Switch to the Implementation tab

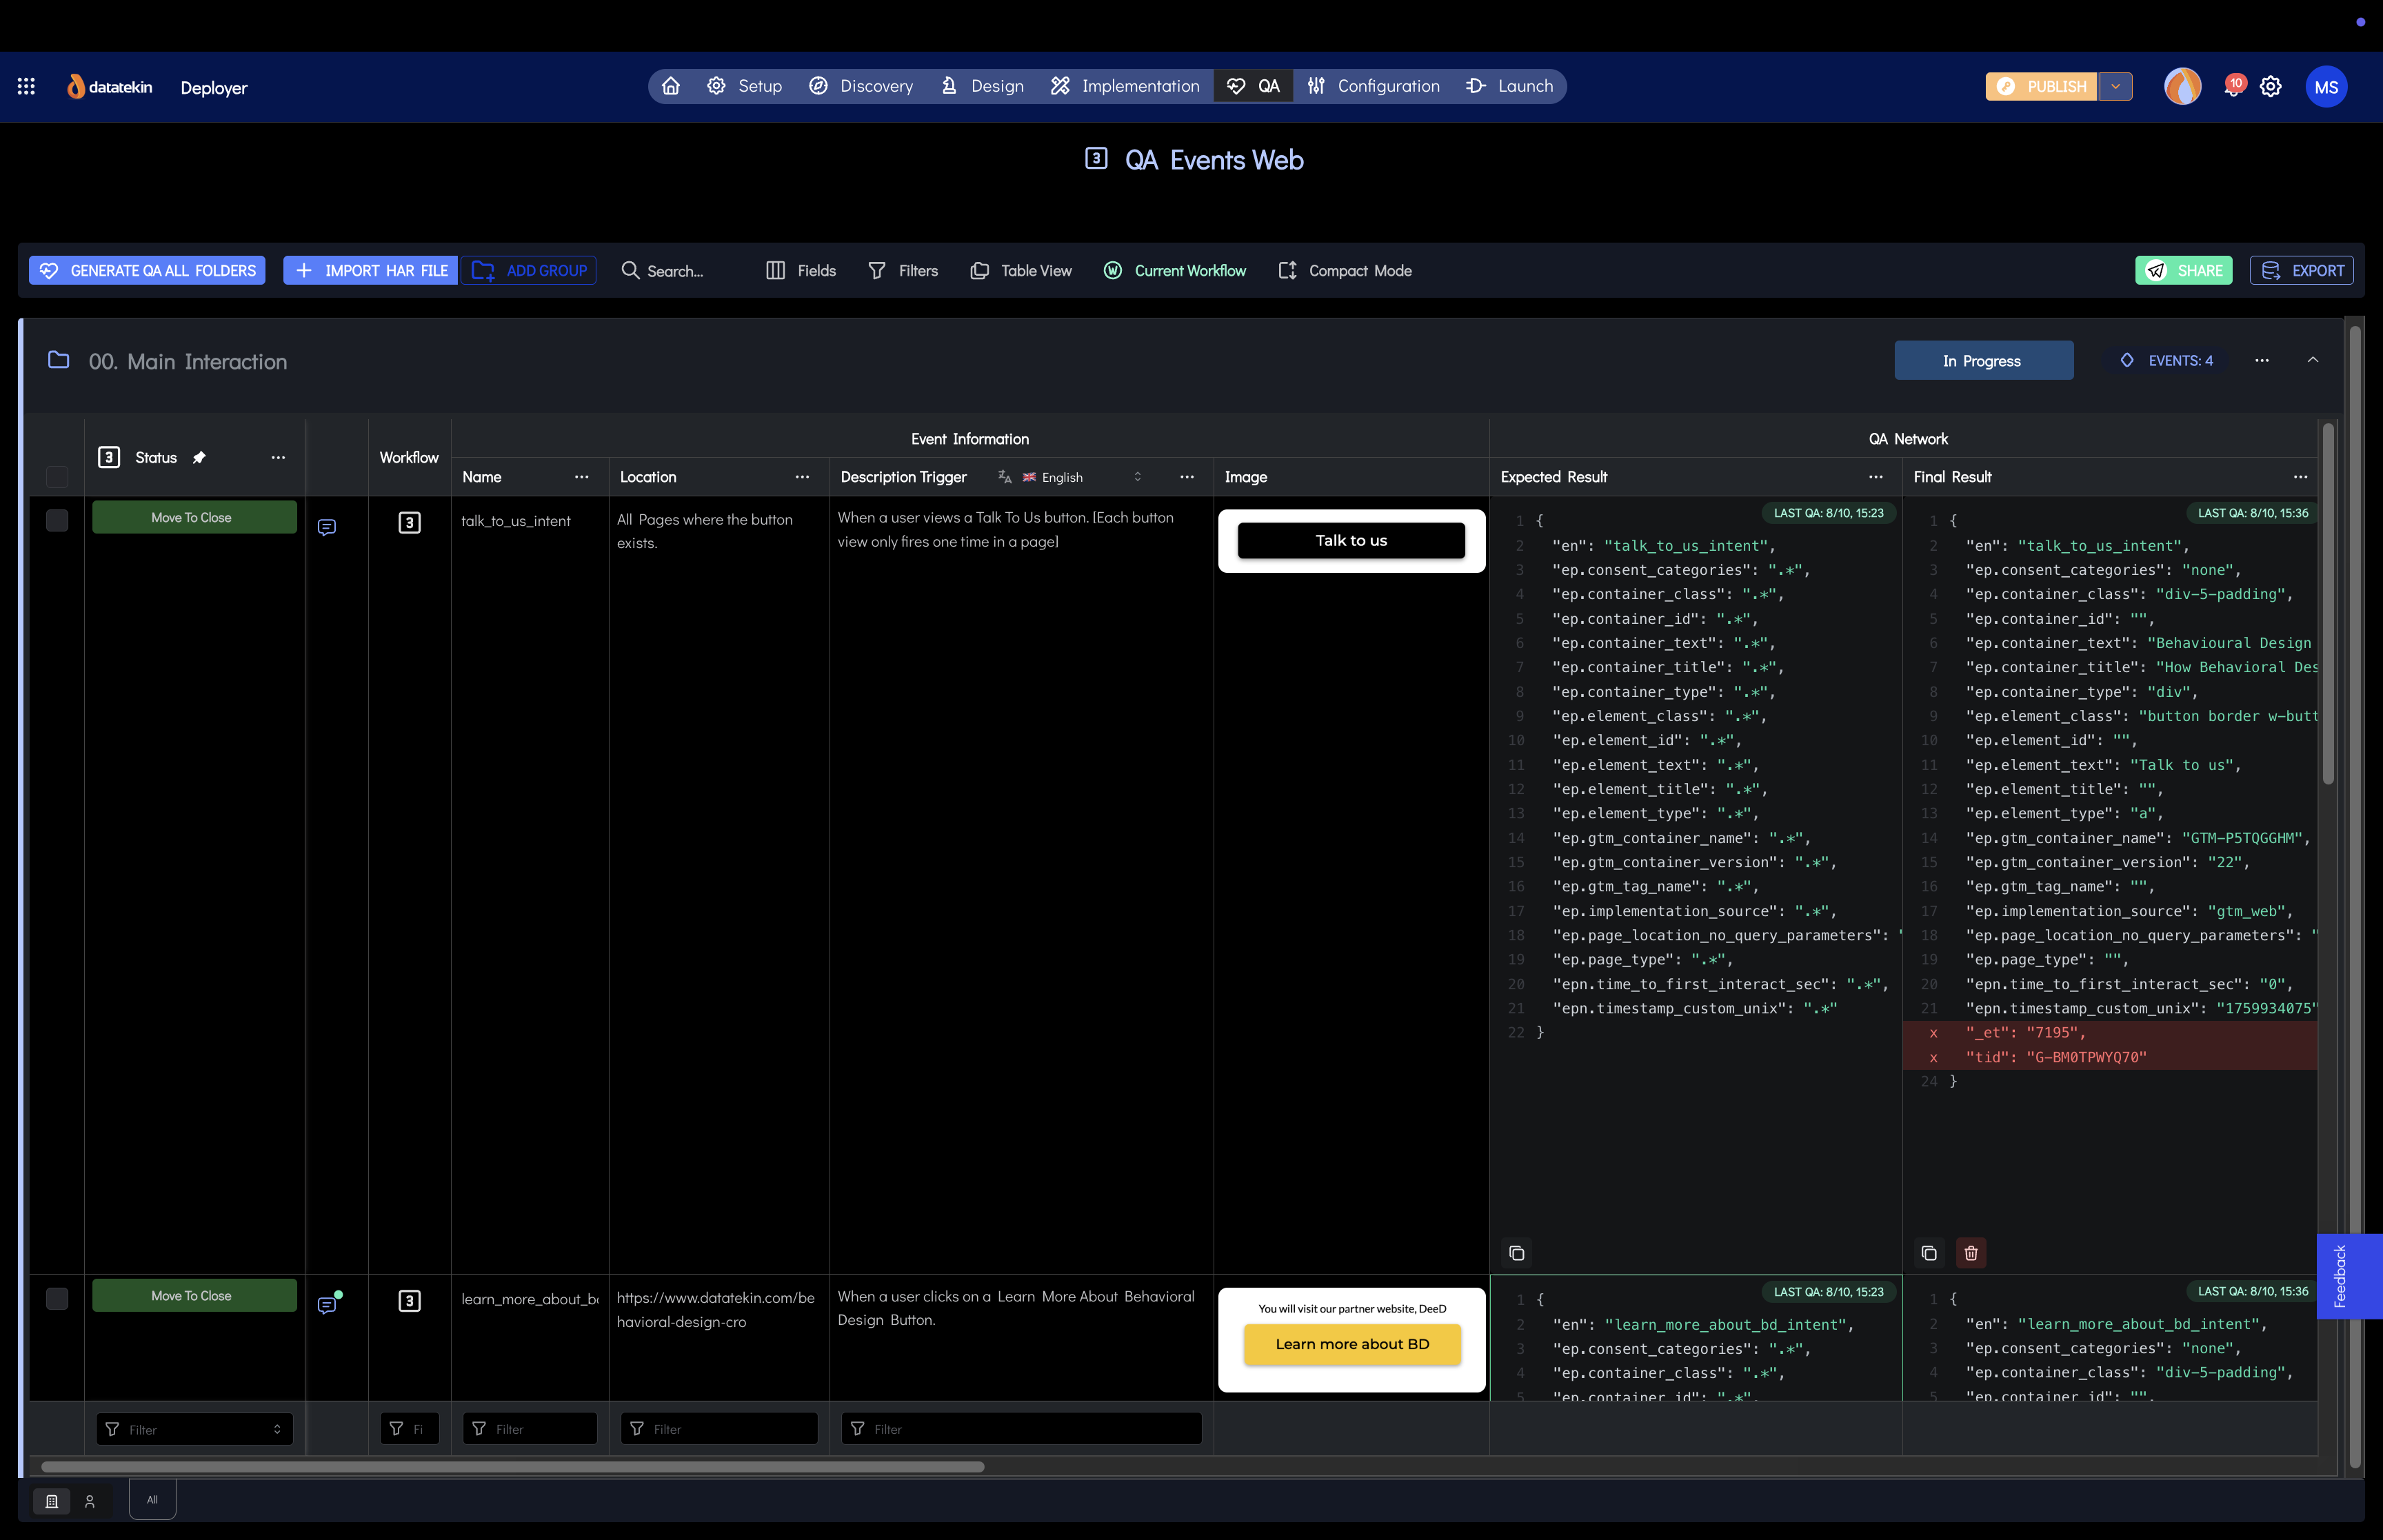tap(1125, 86)
